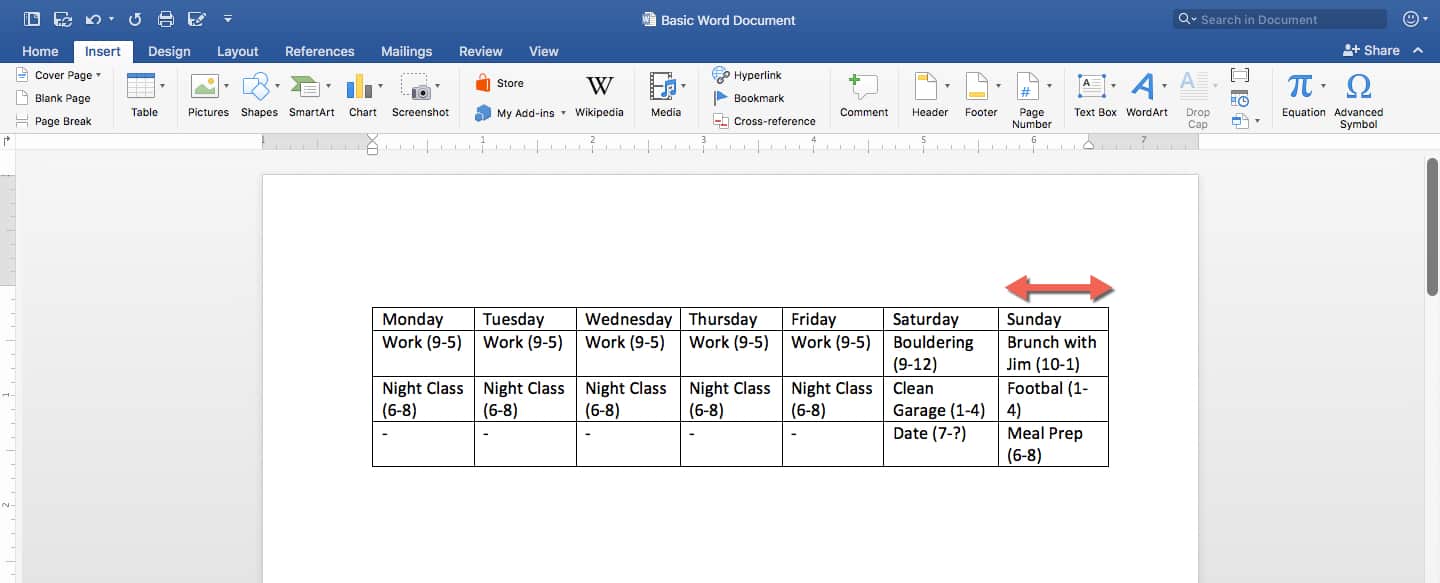This screenshot has width=1440, height=583.
Task: Open the SmartArt graphic tool
Action: 311,96
